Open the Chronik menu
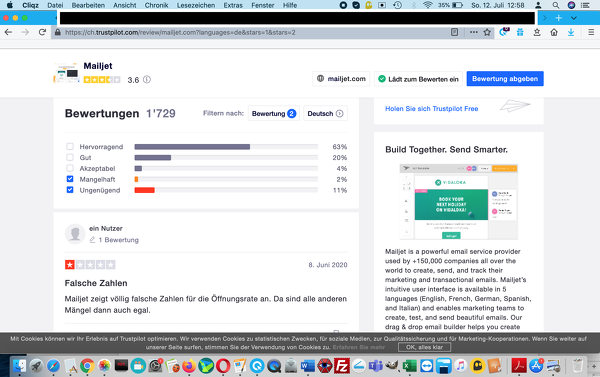Viewport: 600px width, 377px height. 157,5
